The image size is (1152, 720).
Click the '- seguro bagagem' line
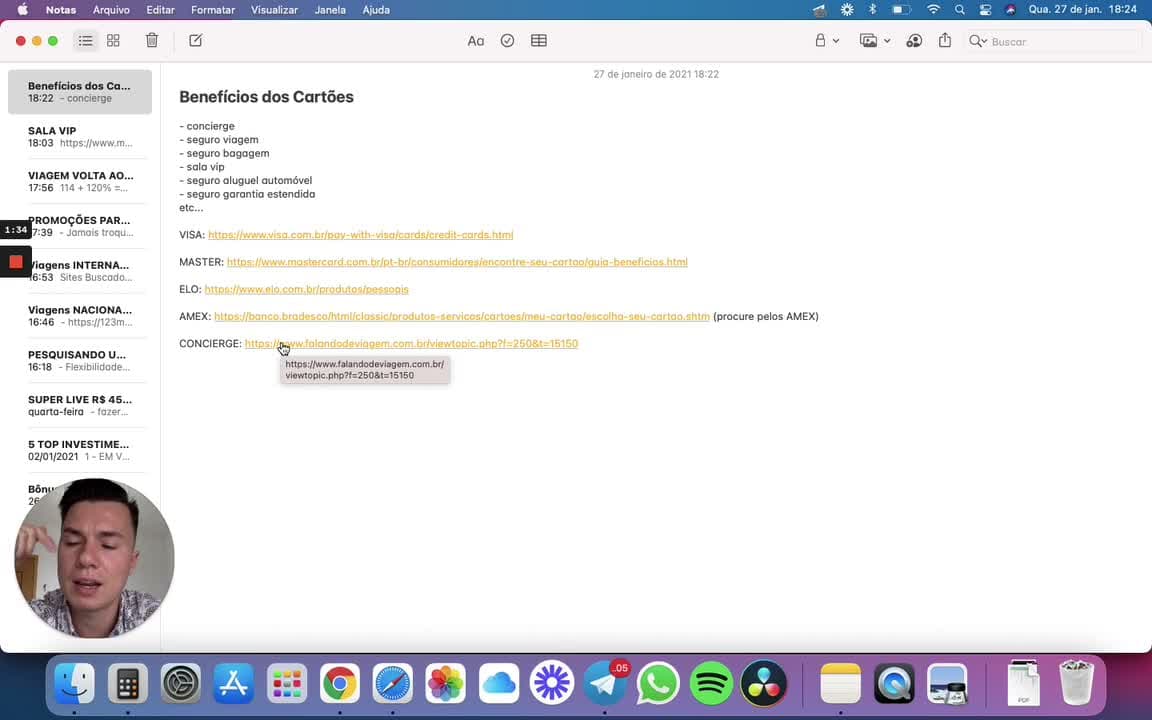[224, 154]
